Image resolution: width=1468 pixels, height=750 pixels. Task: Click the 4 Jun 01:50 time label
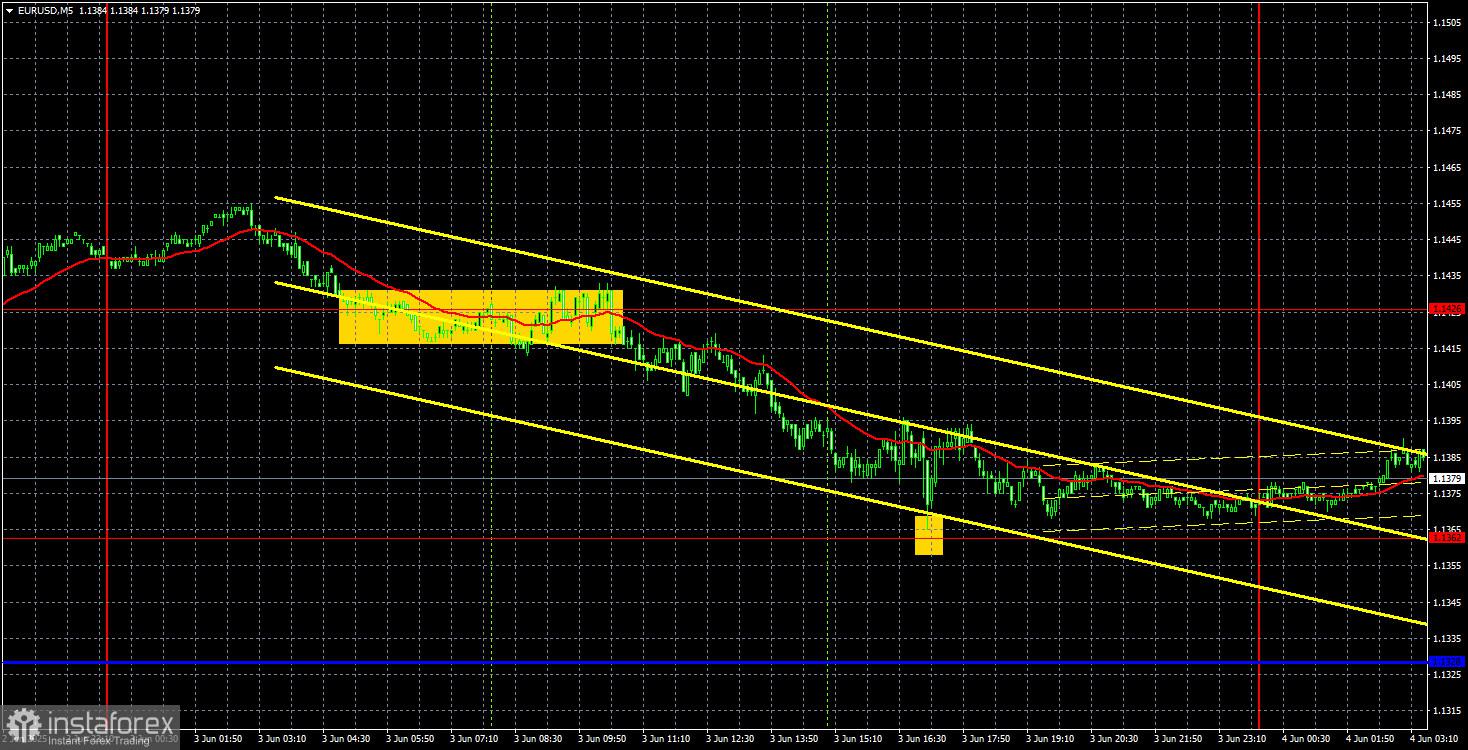coord(1370,739)
